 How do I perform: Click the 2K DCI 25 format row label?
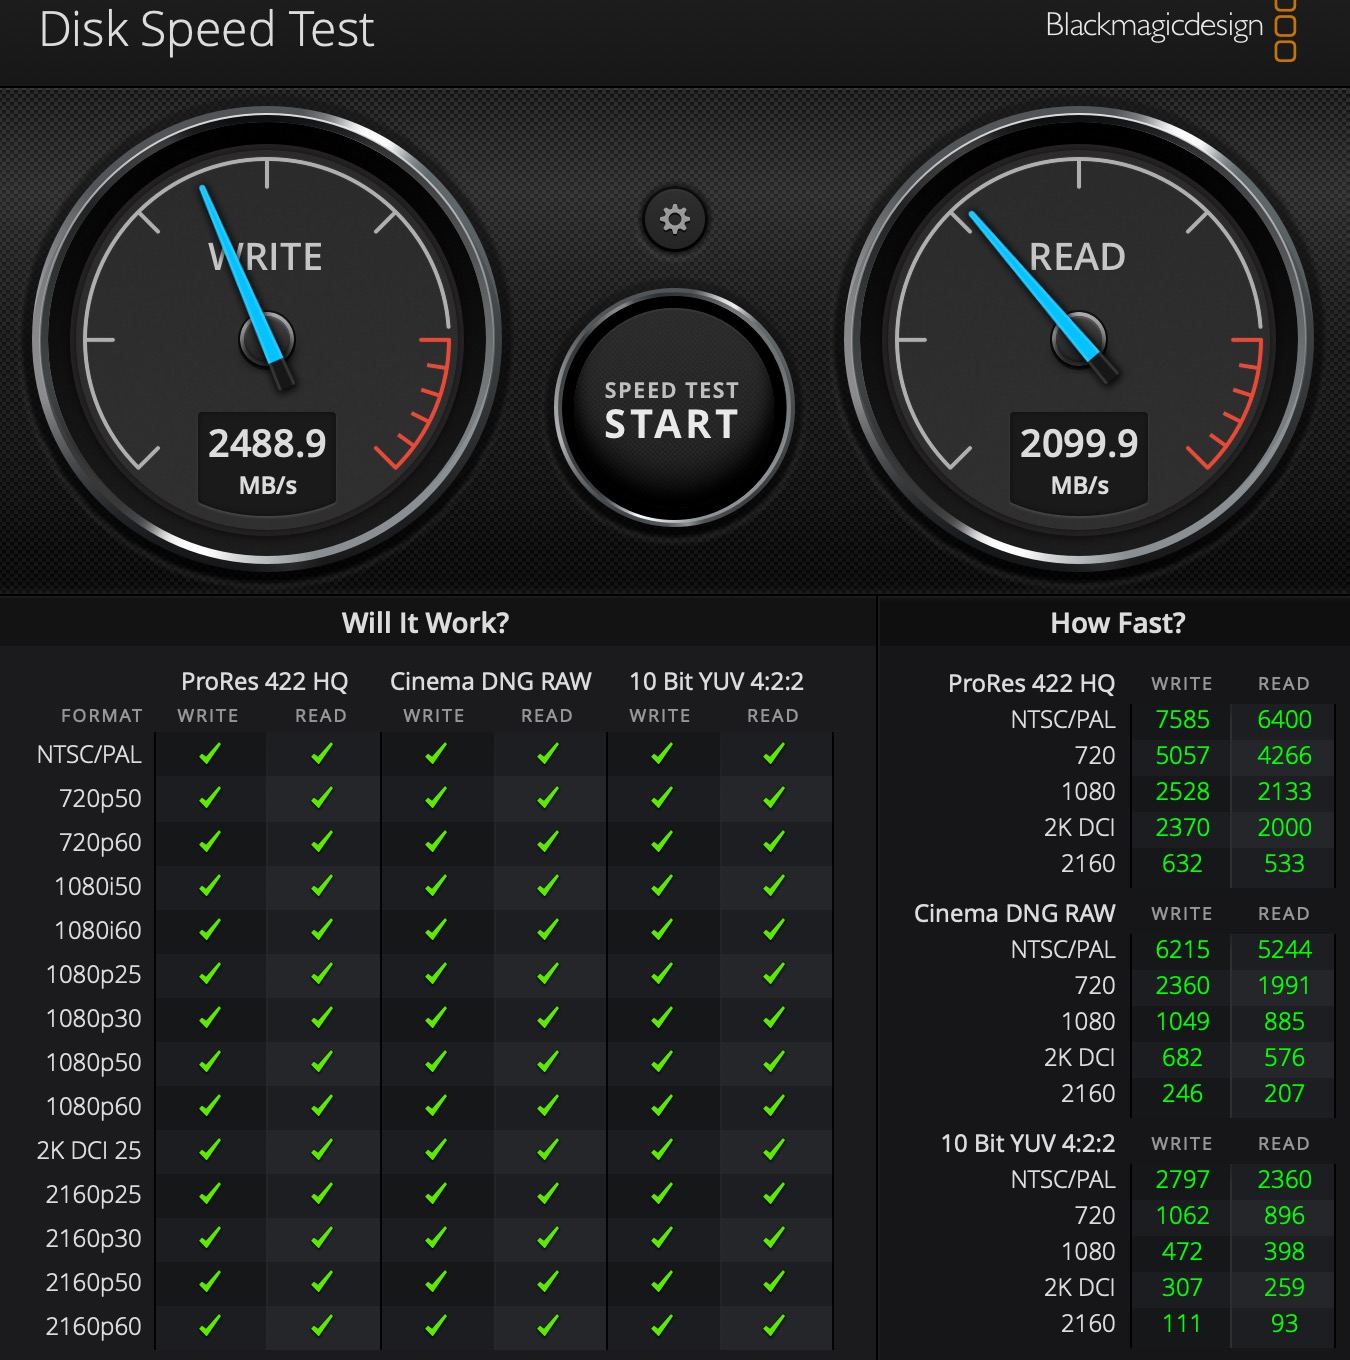click(89, 1151)
